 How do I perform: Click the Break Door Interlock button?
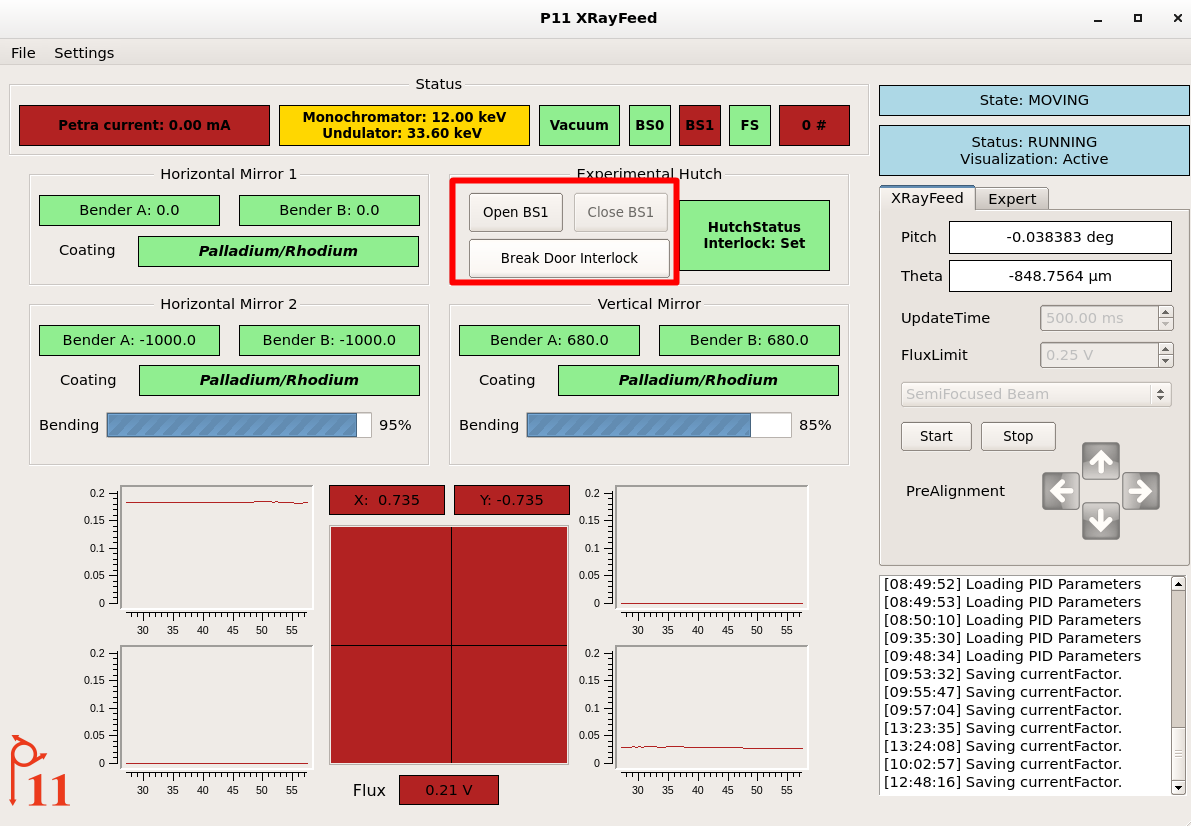tap(569, 258)
